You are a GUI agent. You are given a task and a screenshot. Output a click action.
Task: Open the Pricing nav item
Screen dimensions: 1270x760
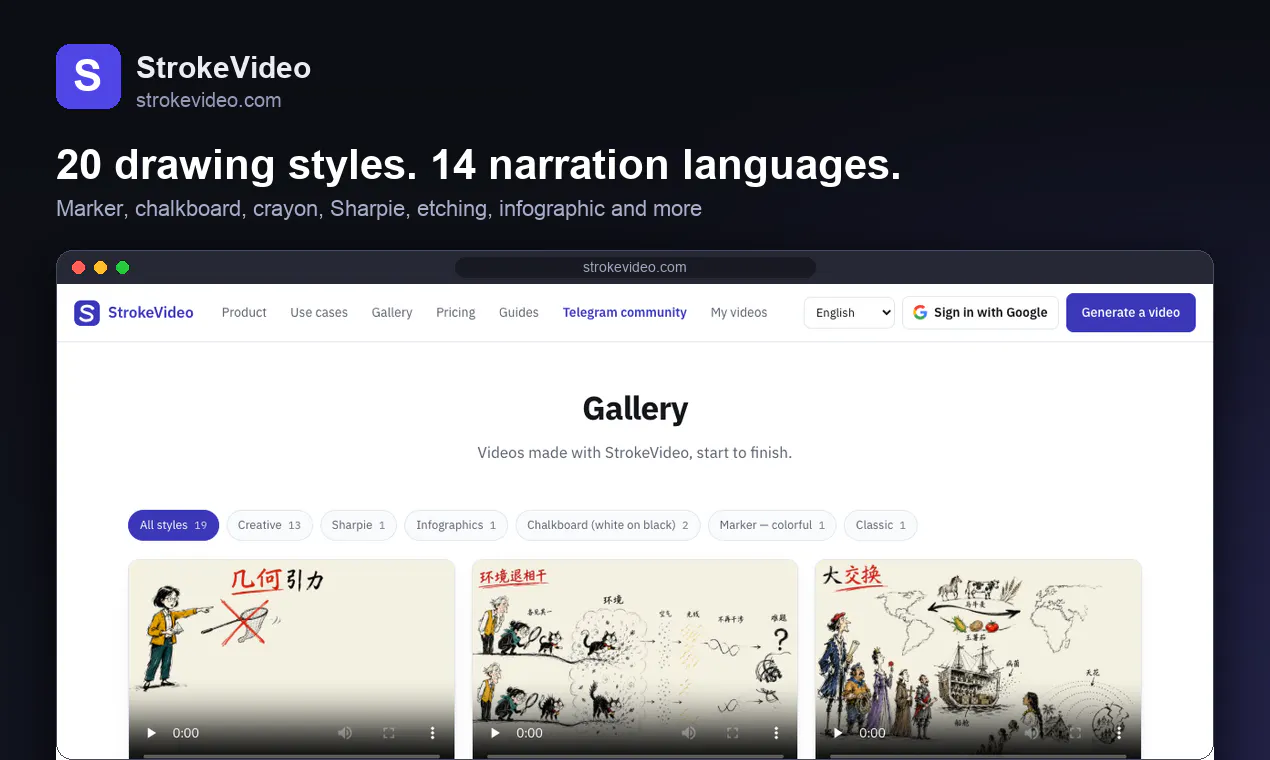pyautogui.click(x=456, y=313)
